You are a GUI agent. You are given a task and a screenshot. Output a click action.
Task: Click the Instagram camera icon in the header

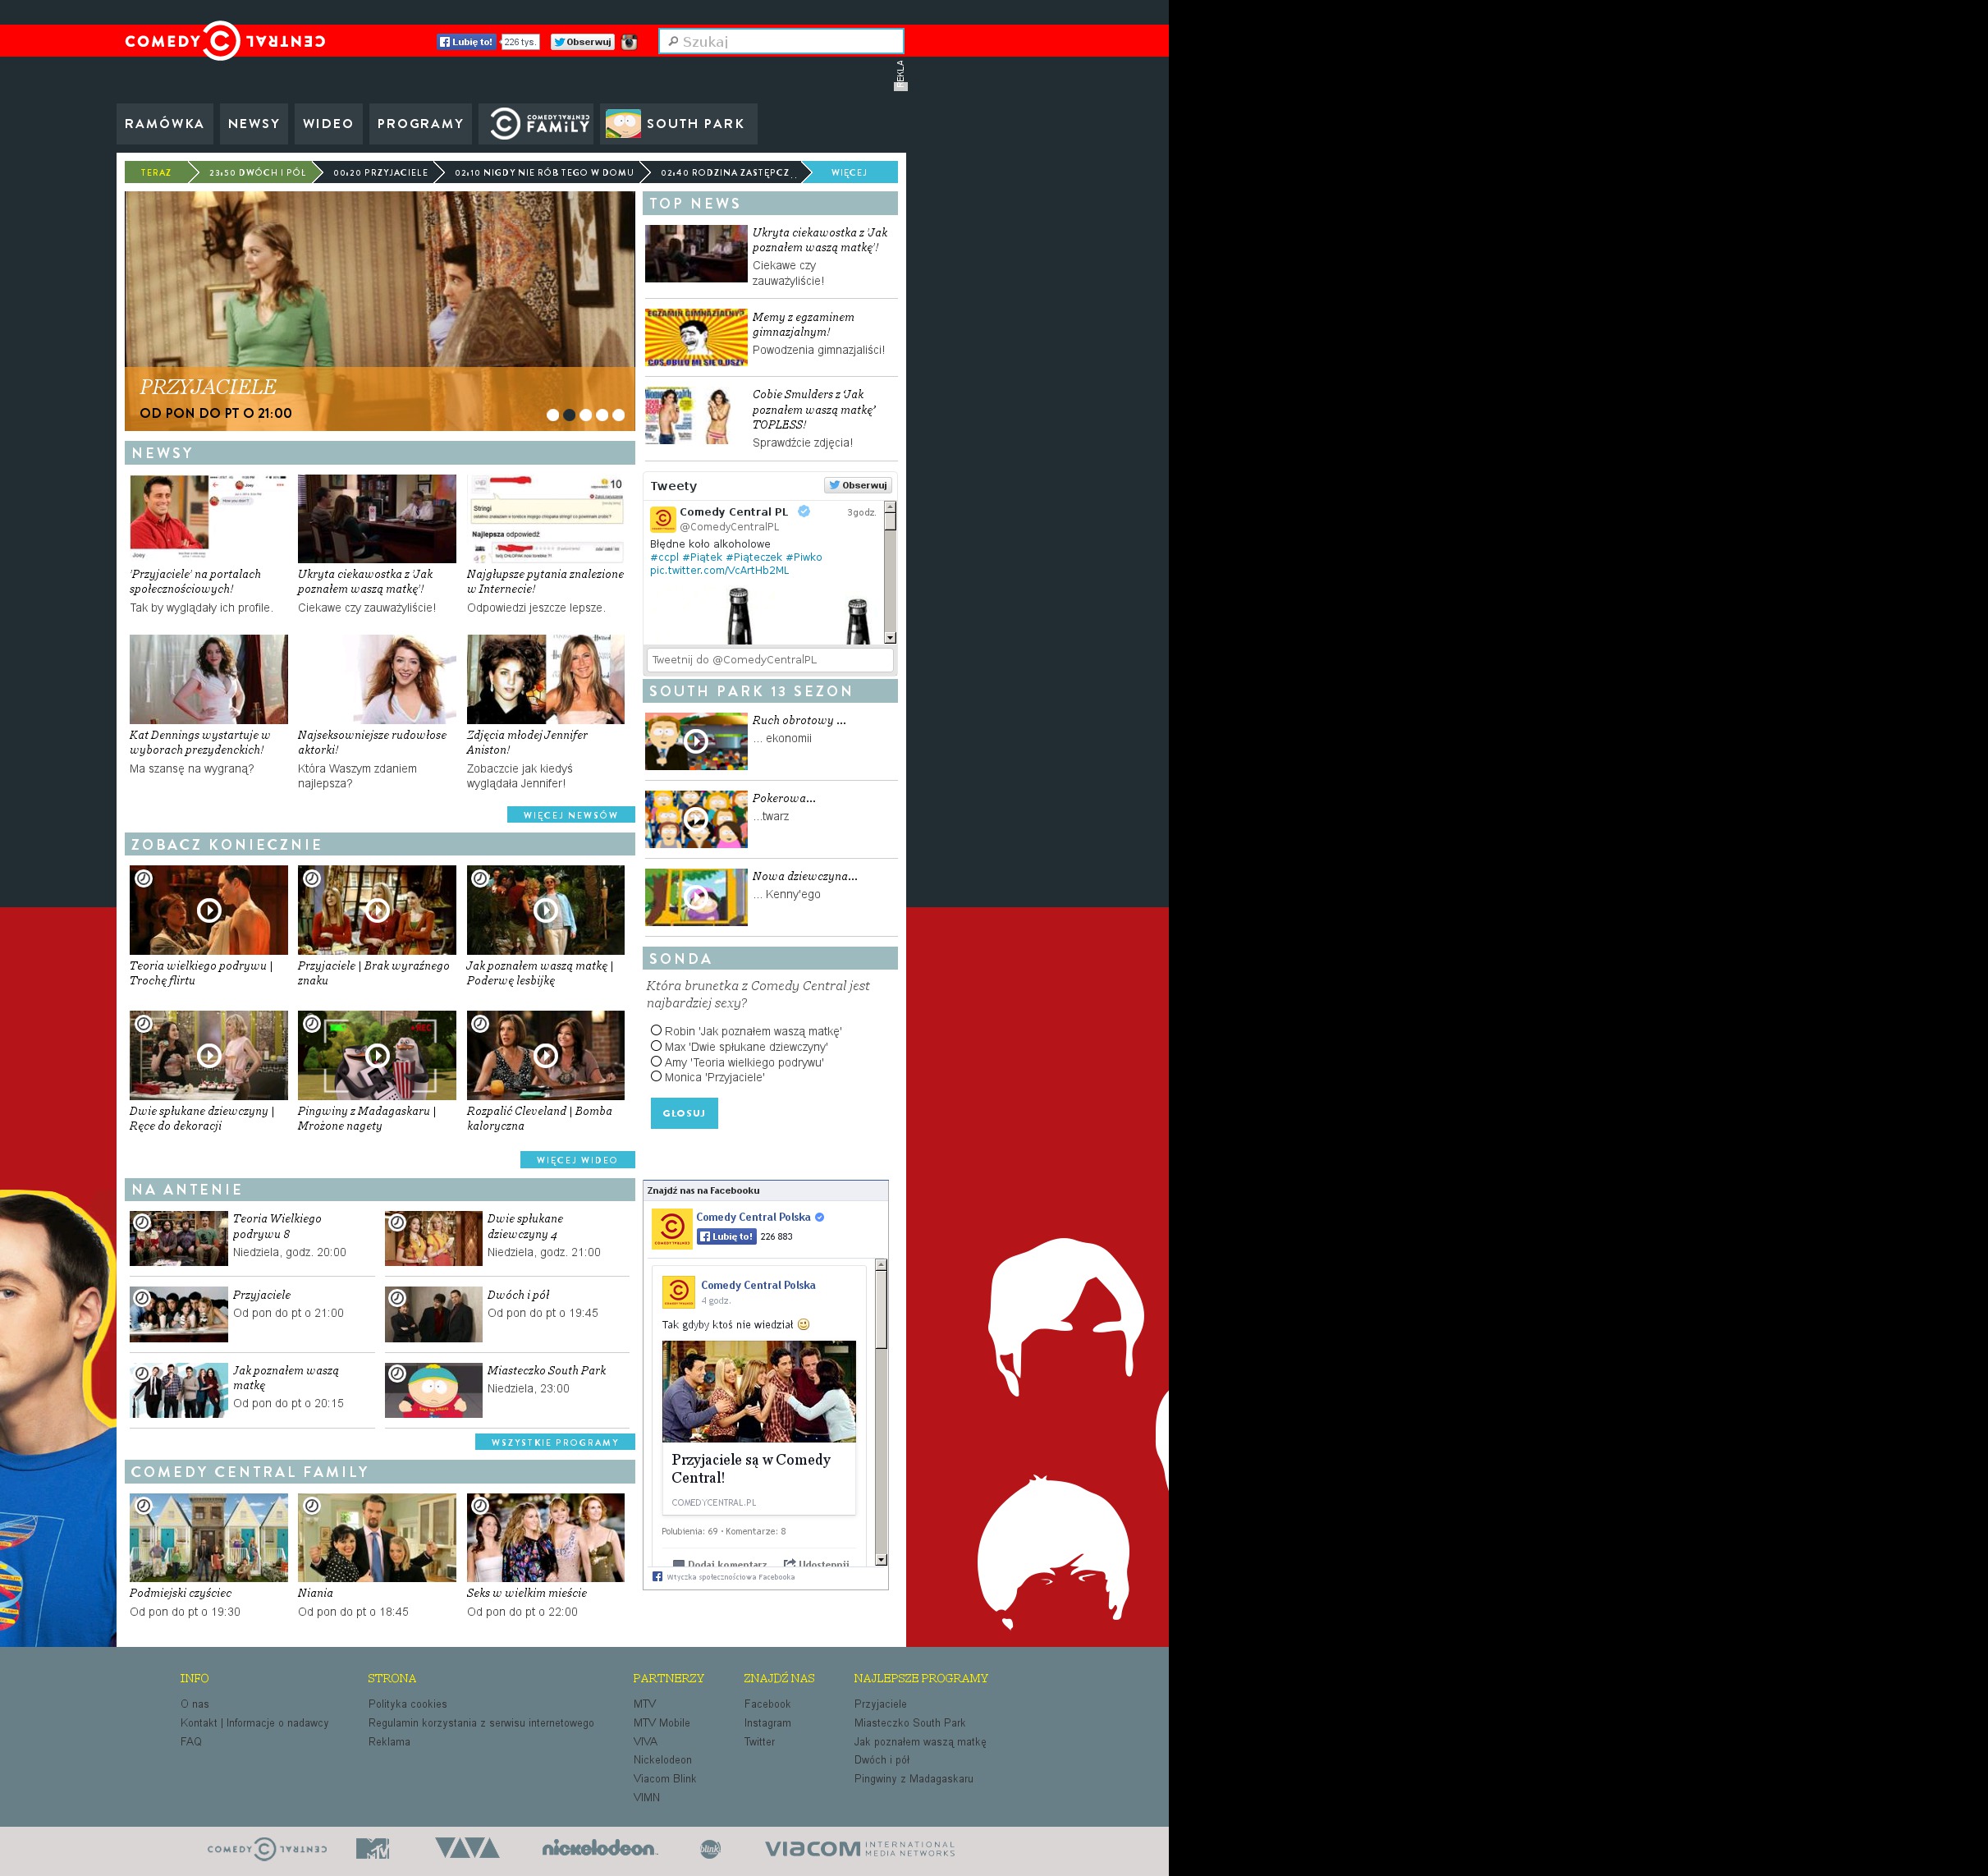coord(629,42)
